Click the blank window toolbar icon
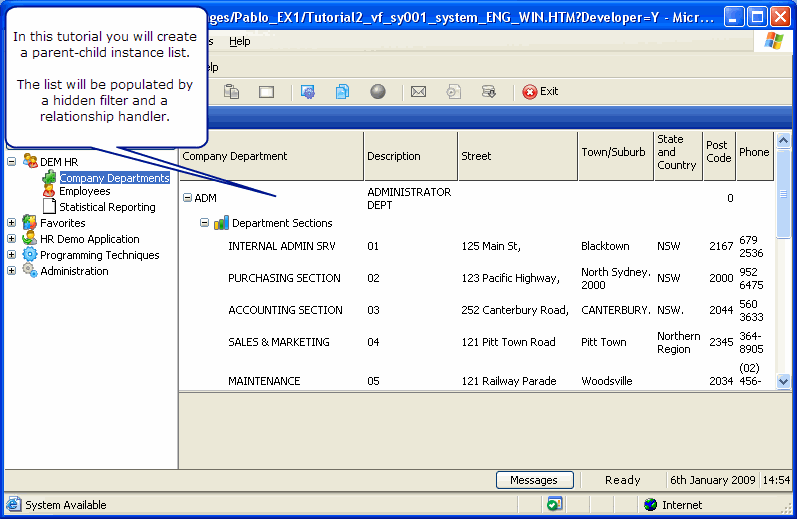Screen dimensions: 797x519 coord(266,92)
